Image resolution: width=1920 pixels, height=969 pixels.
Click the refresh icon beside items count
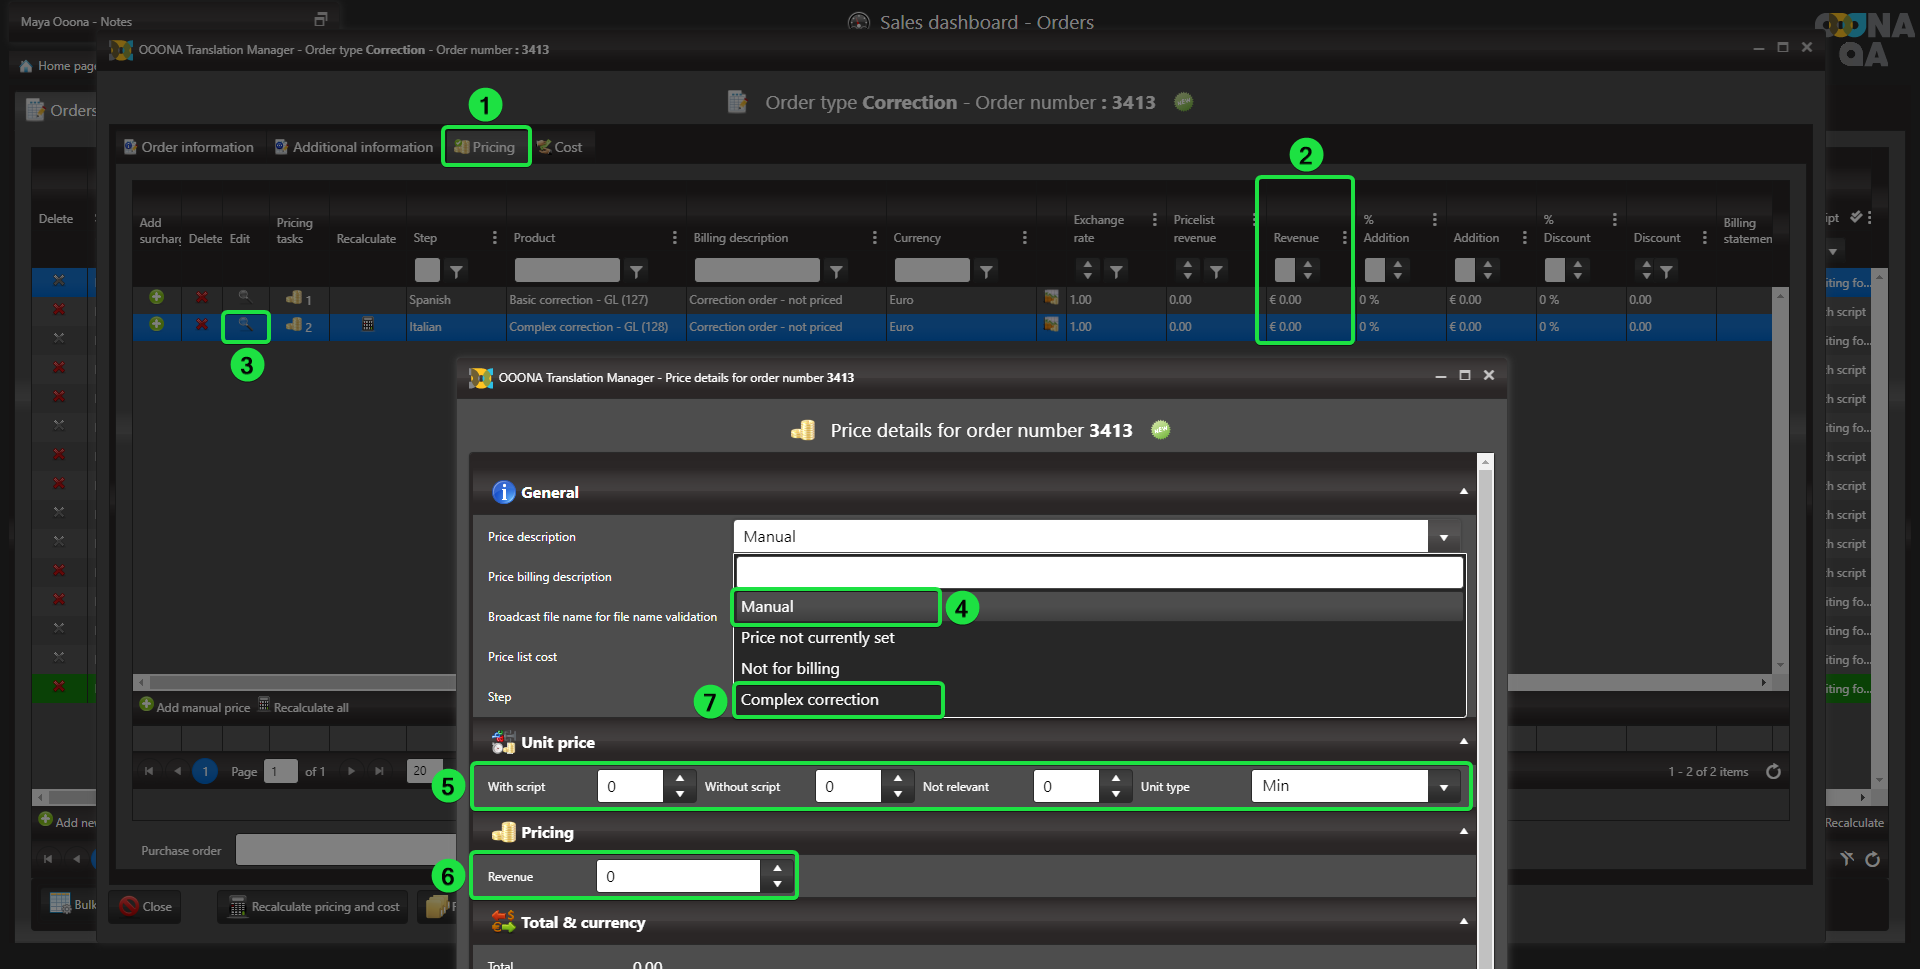click(x=1773, y=771)
